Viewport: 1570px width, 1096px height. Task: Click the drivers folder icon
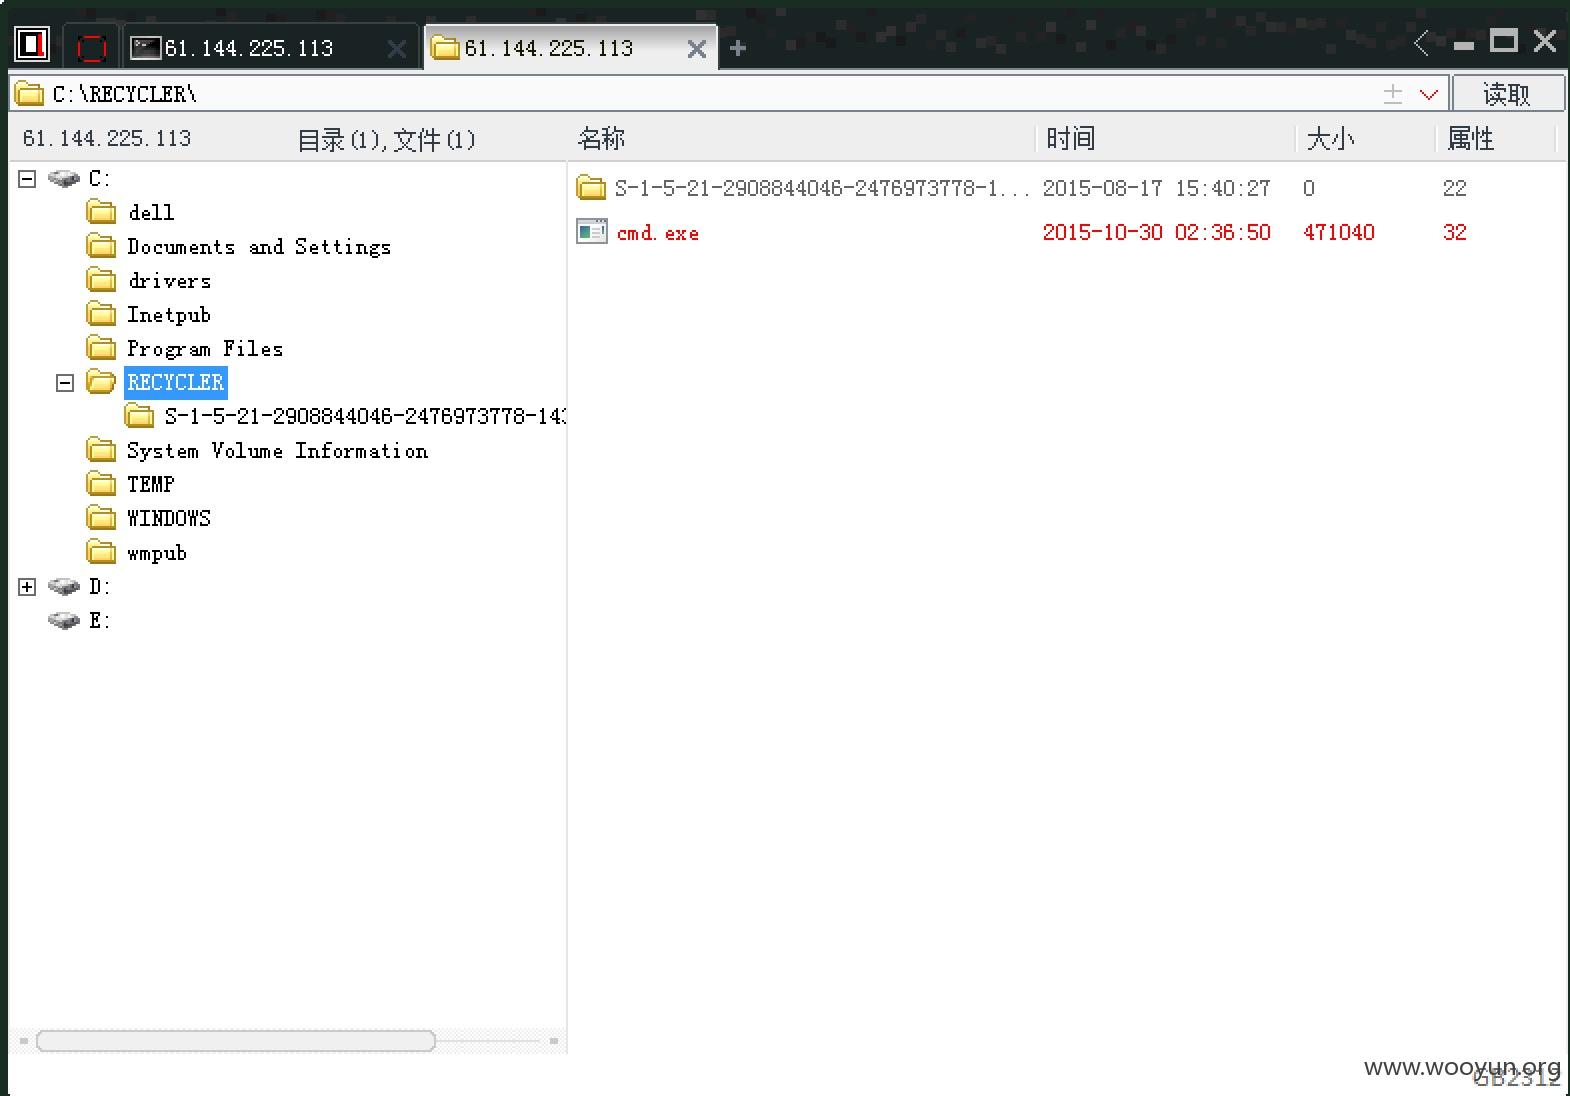tap(101, 279)
